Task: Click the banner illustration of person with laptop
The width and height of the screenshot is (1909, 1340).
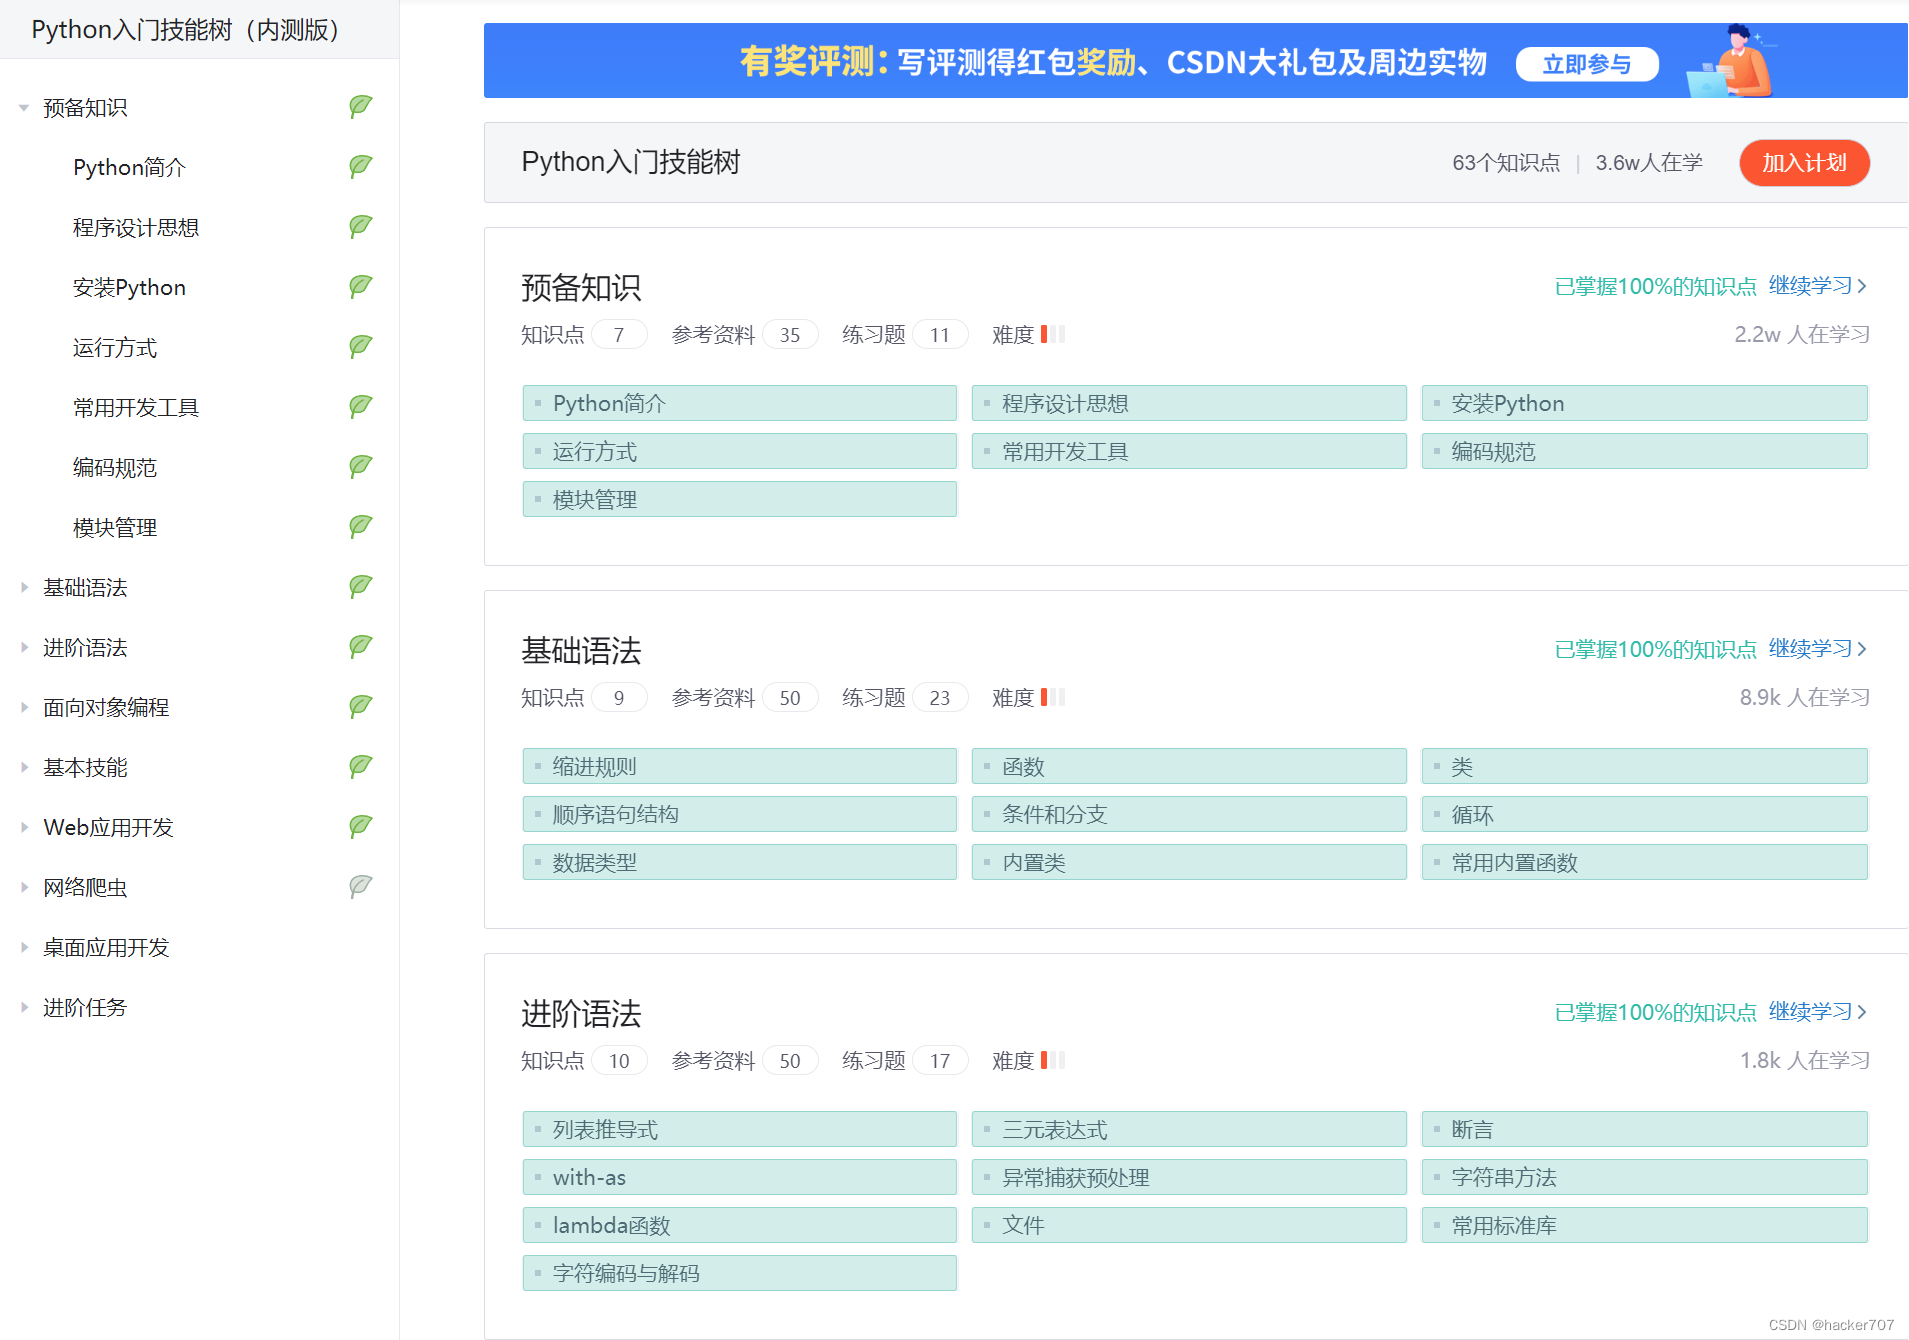Action: click(1731, 62)
